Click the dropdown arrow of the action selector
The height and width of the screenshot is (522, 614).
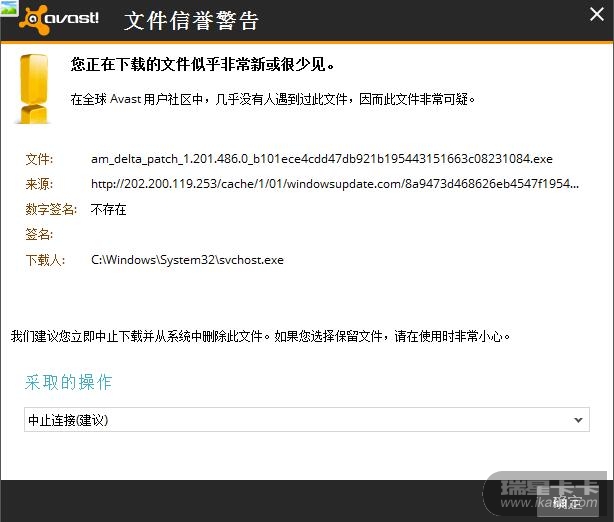tap(578, 420)
